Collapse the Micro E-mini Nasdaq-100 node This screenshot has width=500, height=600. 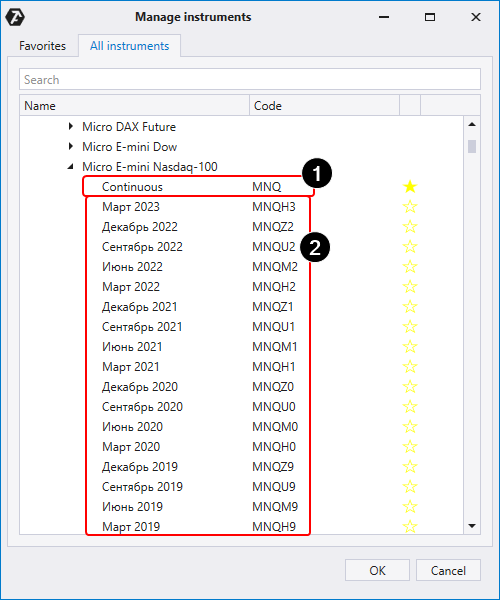(x=70, y=166)
